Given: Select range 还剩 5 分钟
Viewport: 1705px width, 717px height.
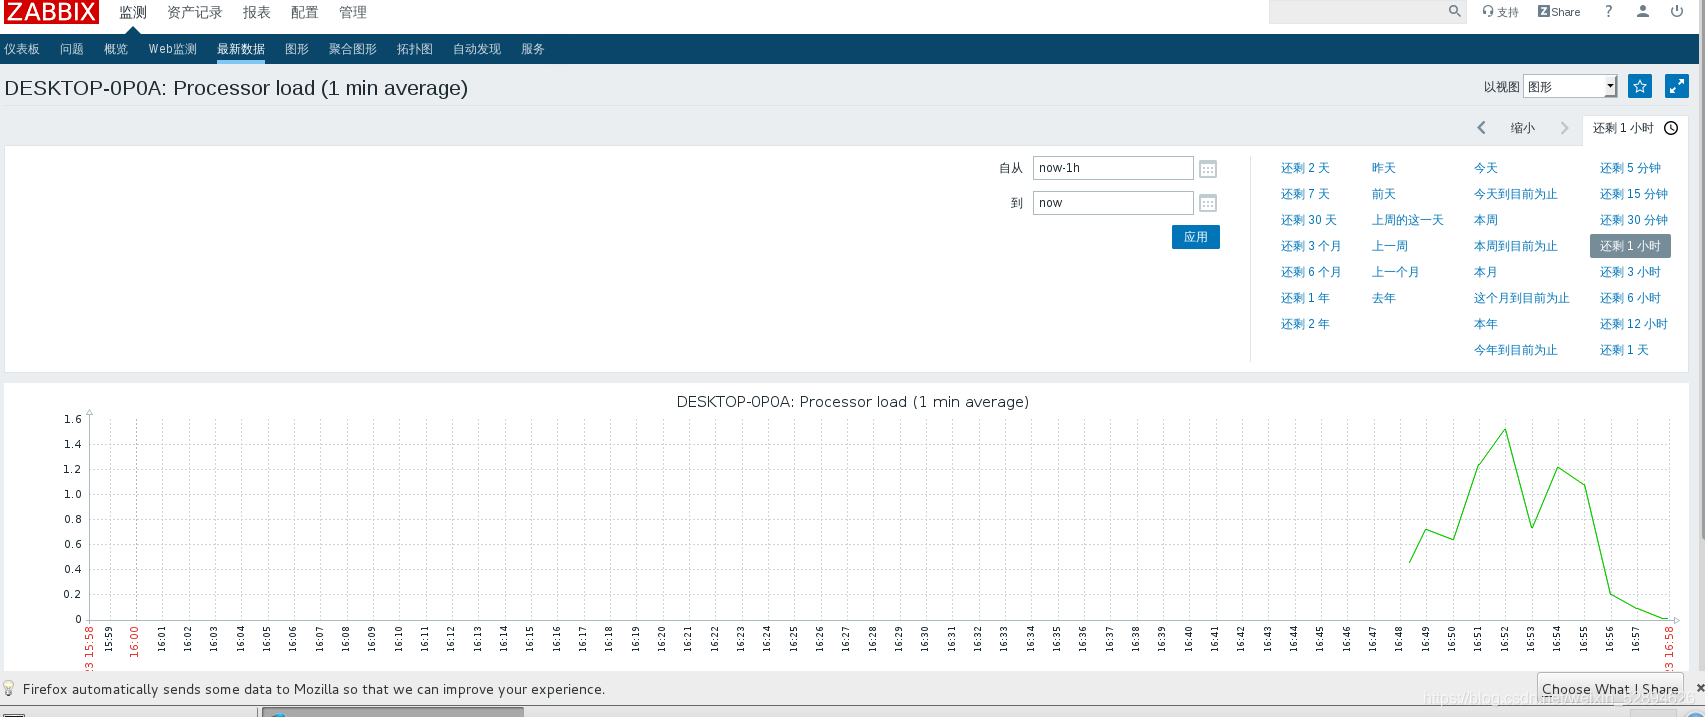Looking at the screenshot, I should pos(1630,168).
